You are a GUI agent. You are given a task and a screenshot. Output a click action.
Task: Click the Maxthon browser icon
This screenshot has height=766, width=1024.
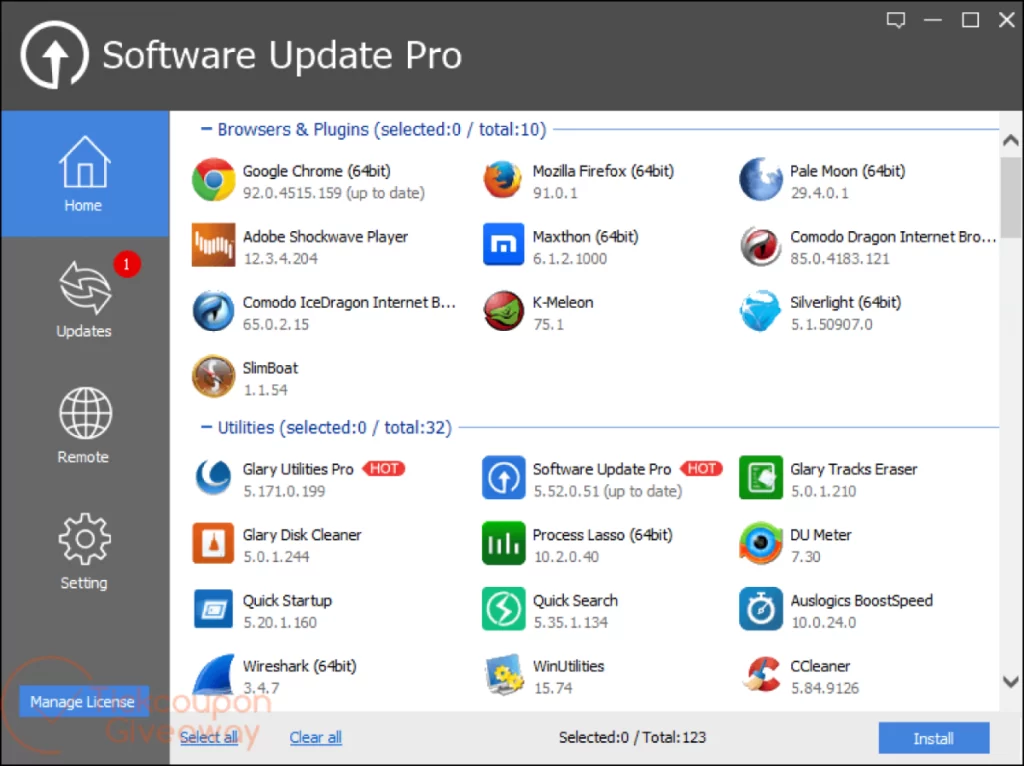[503, 246]
